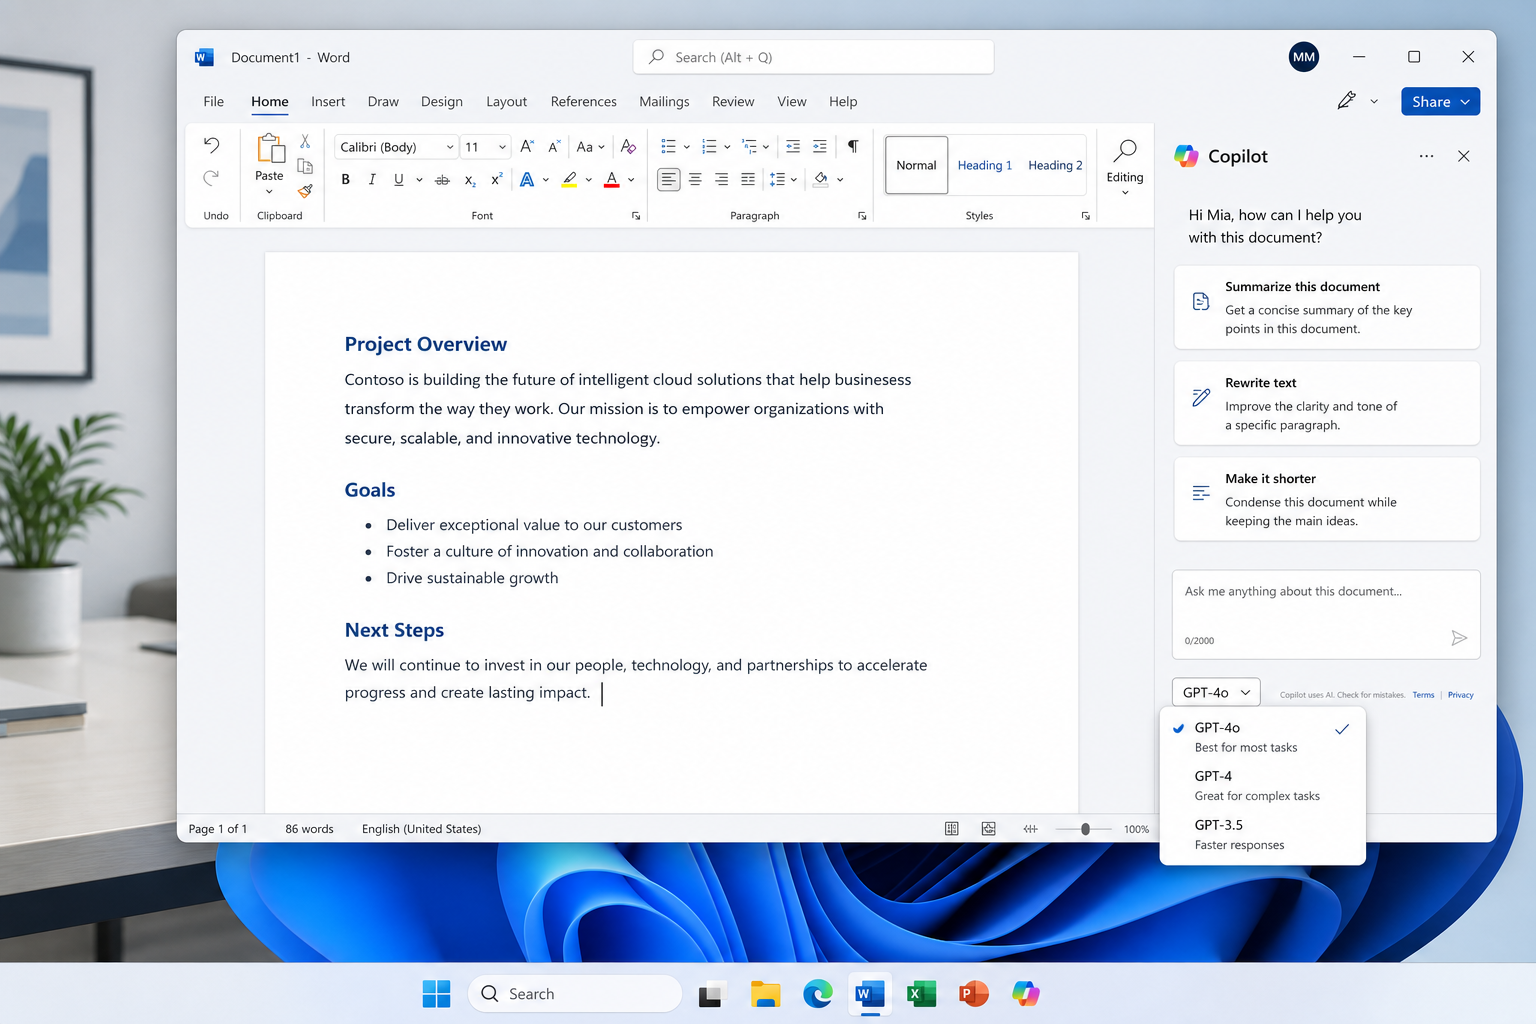Toggle underline formatting
The width and height of the screenshot is (1536, 1024).
tap(398, 180)
